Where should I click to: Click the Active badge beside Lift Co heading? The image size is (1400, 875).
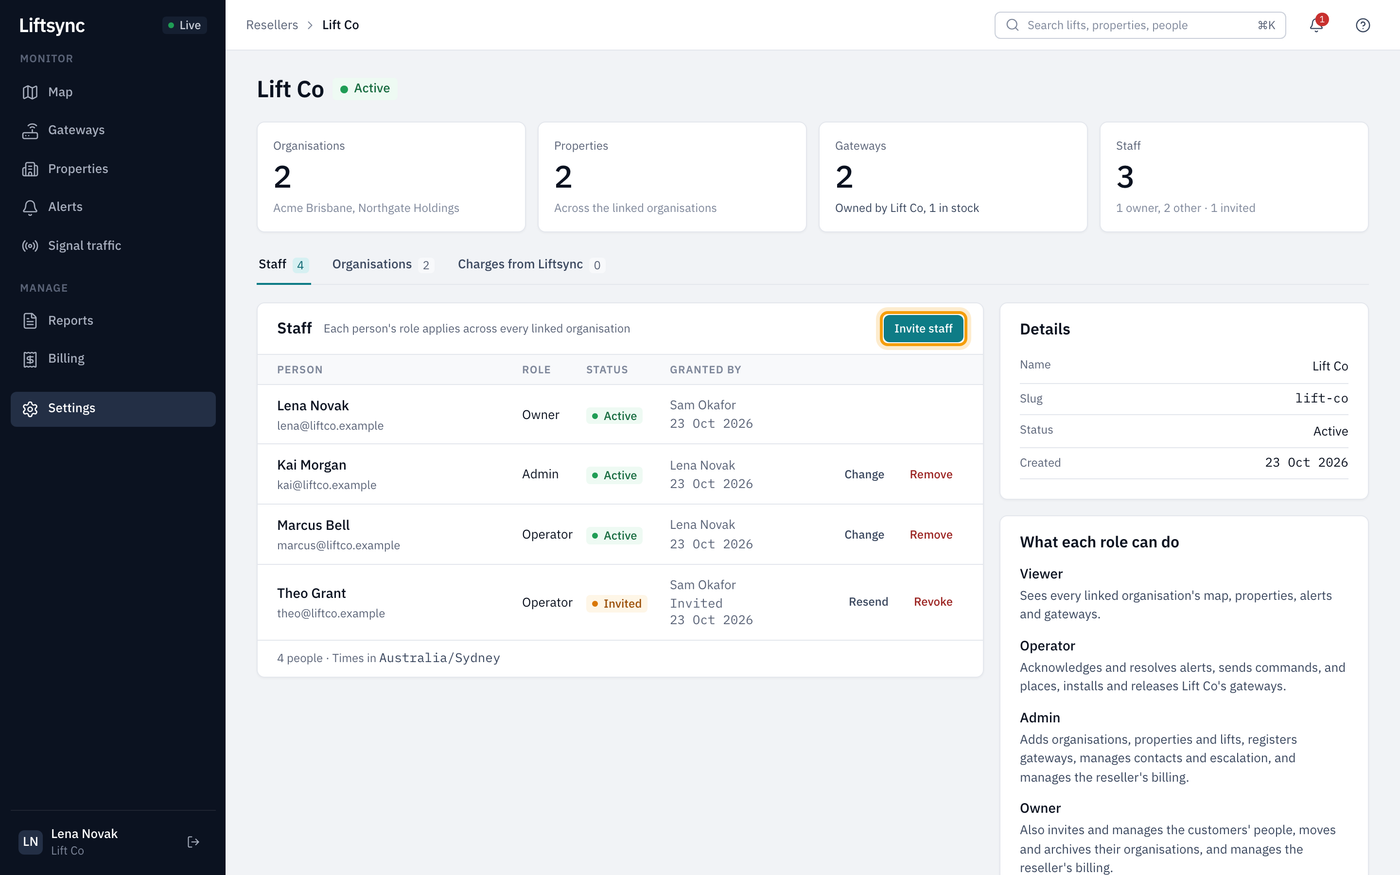tap(365, 89)
